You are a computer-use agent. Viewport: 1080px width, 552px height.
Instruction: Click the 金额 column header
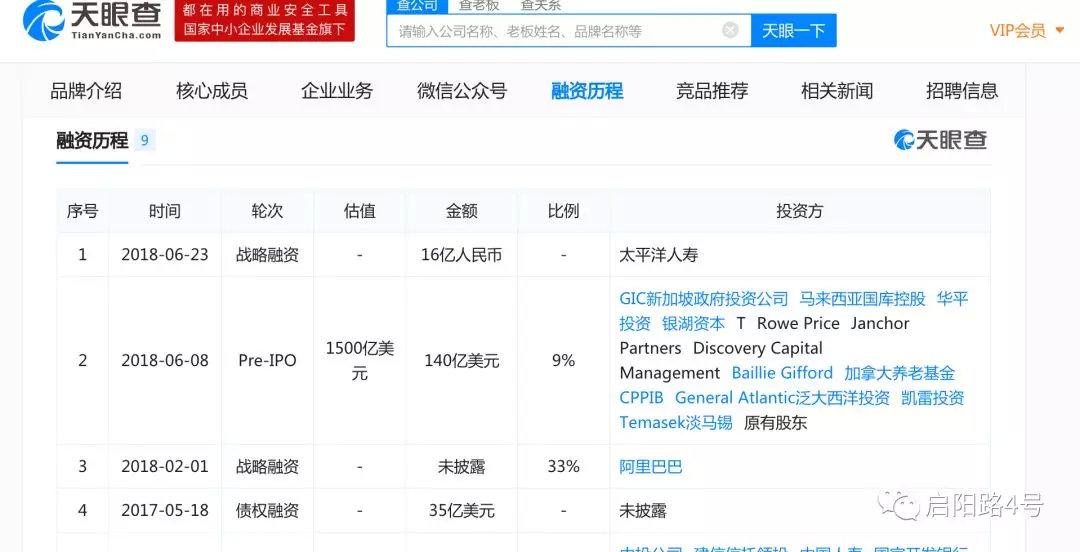click(461, 211)
